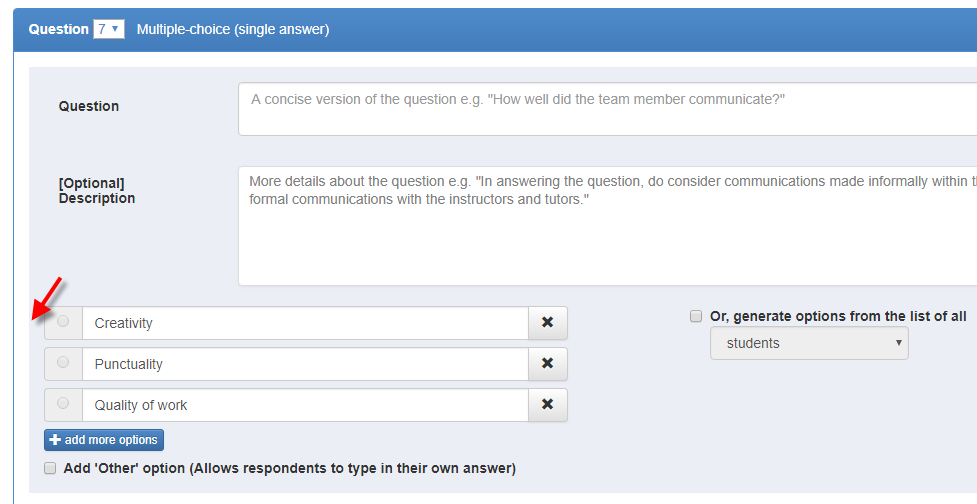This screenshot has width=977, height=504.
Task: Click the add more options button
Action: tap(104, 440)
